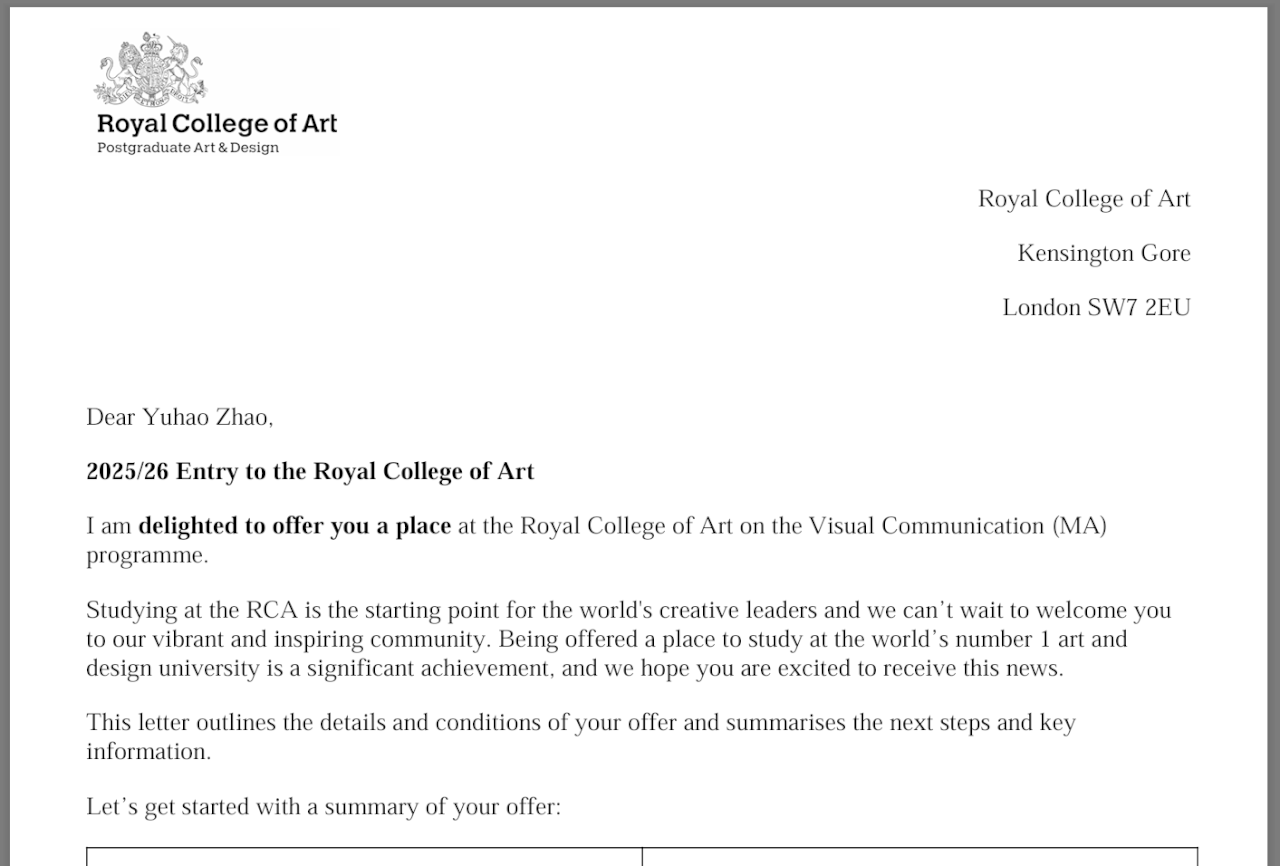Click the Kensington Gore address line
Screen dimensions: 1280x866
click(1104, 253)
